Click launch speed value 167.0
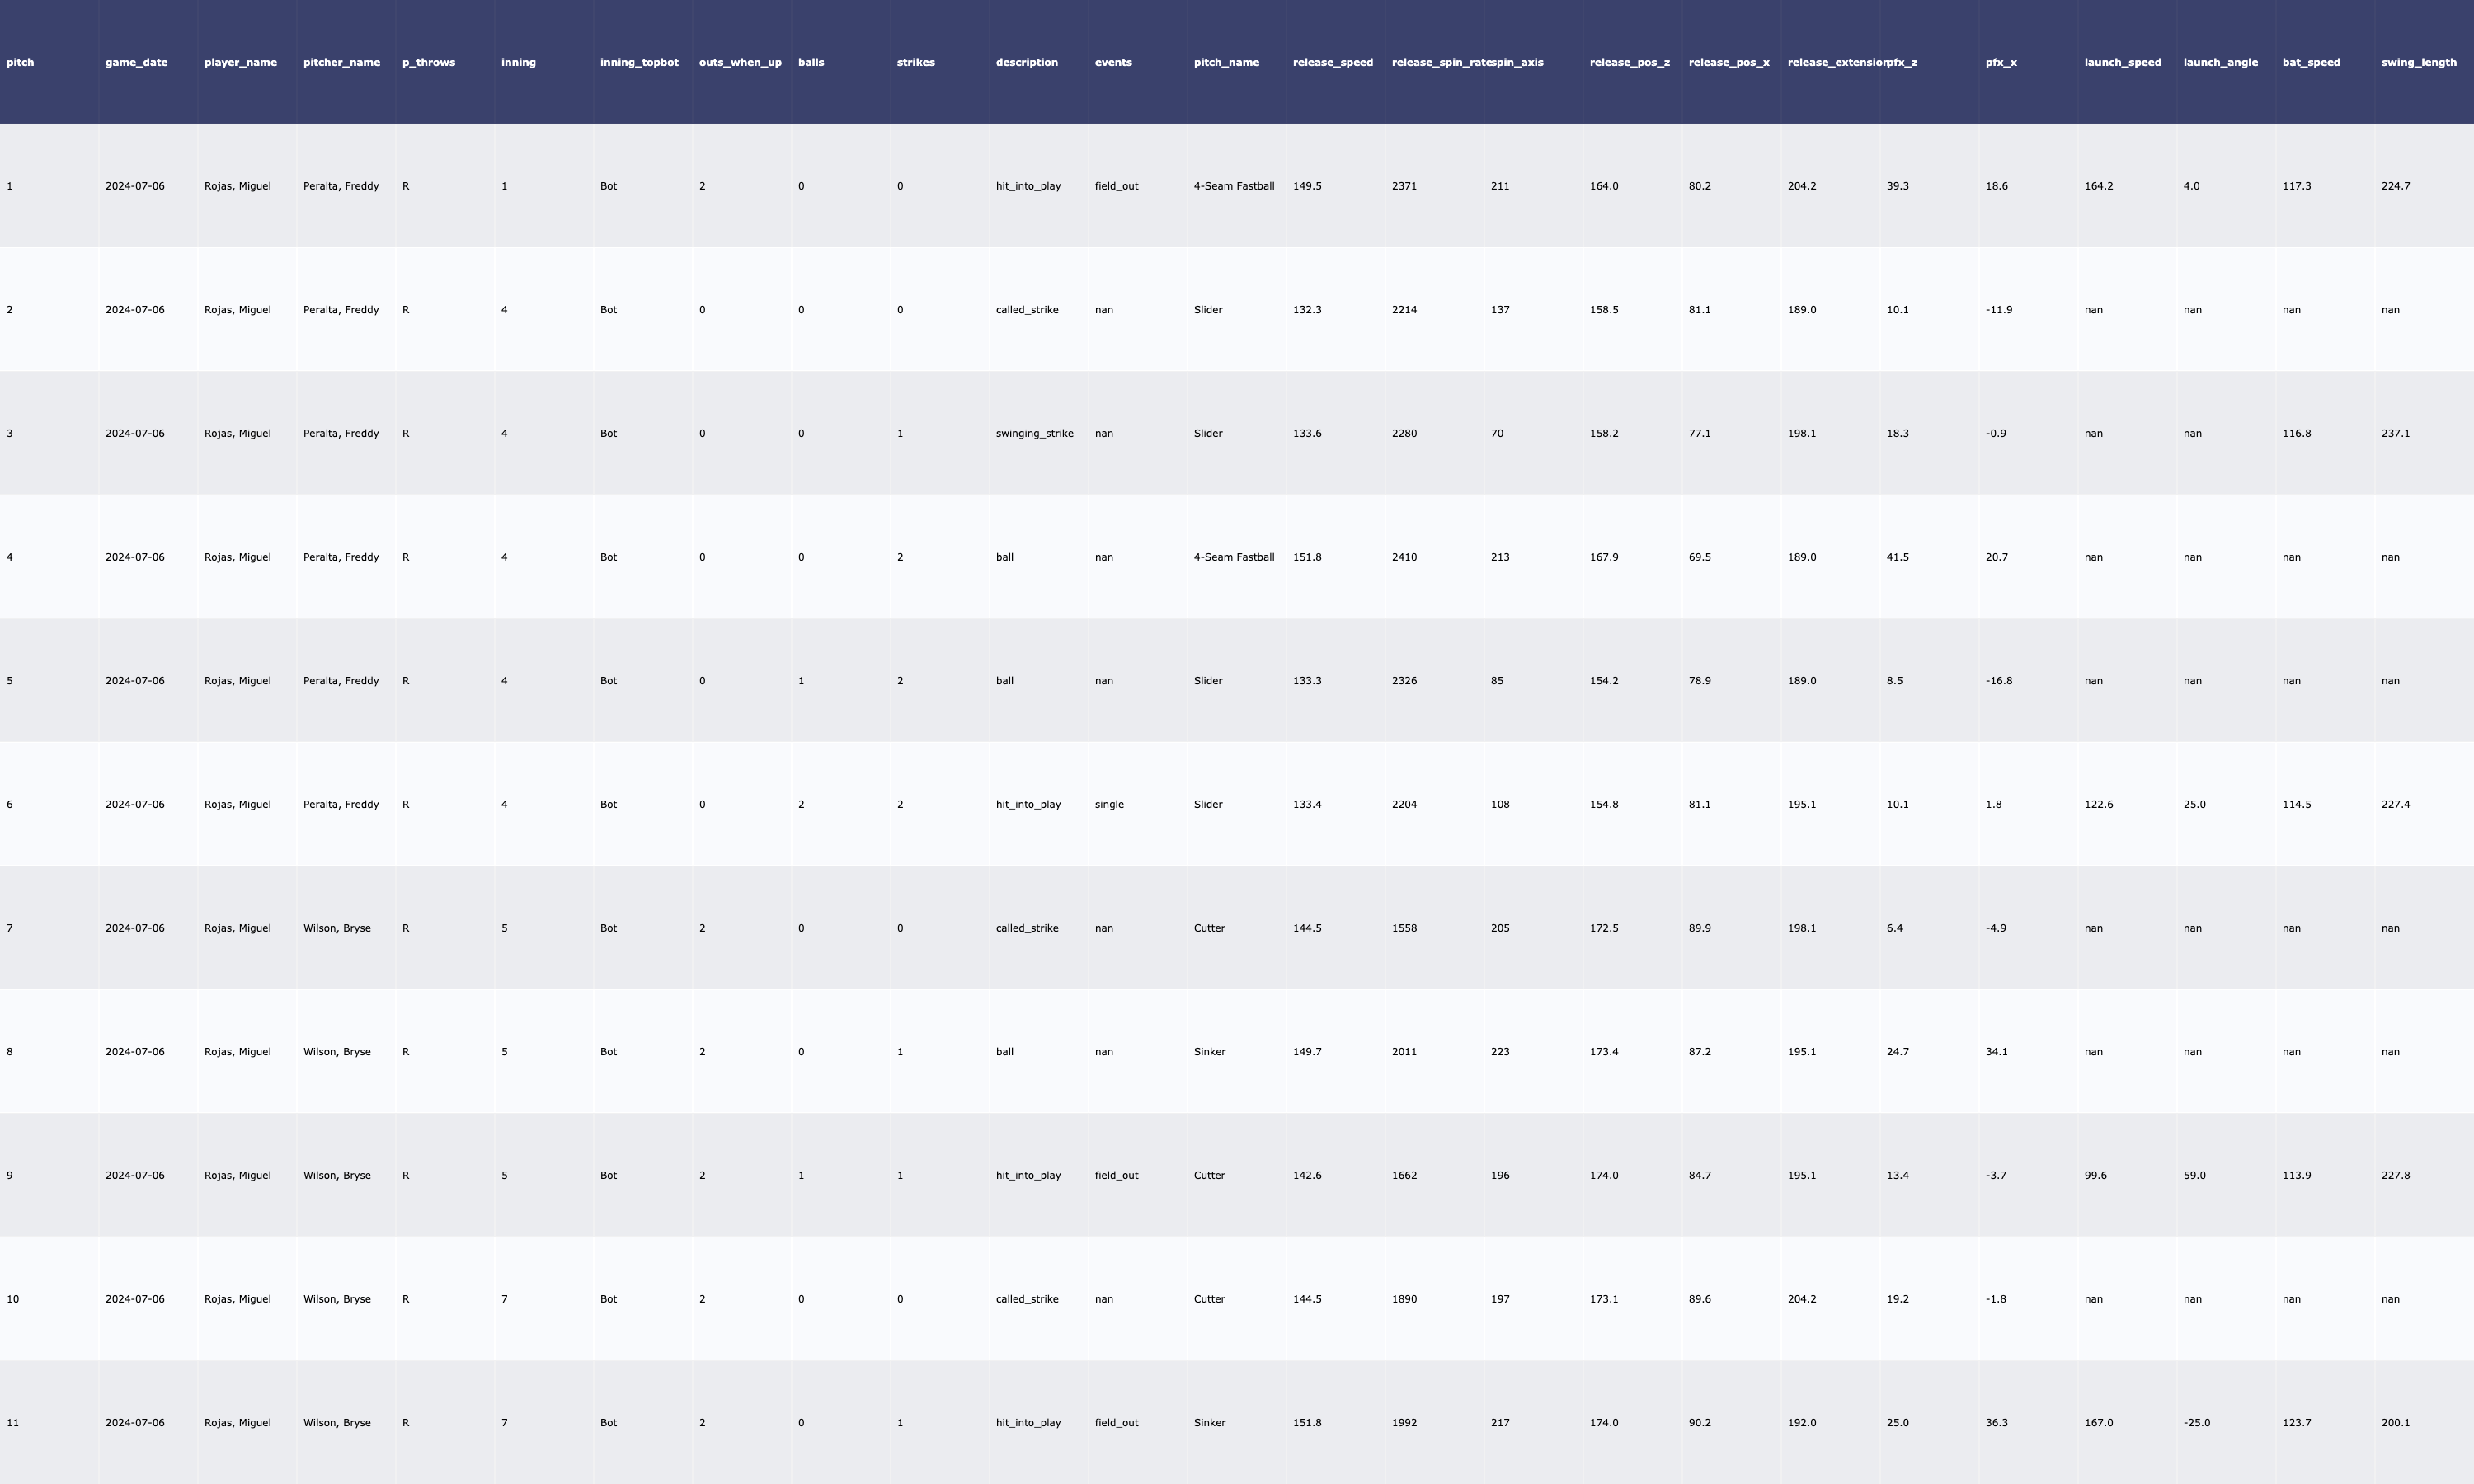Viewport: 2474px width, 1484px height. (2098, 1422)
